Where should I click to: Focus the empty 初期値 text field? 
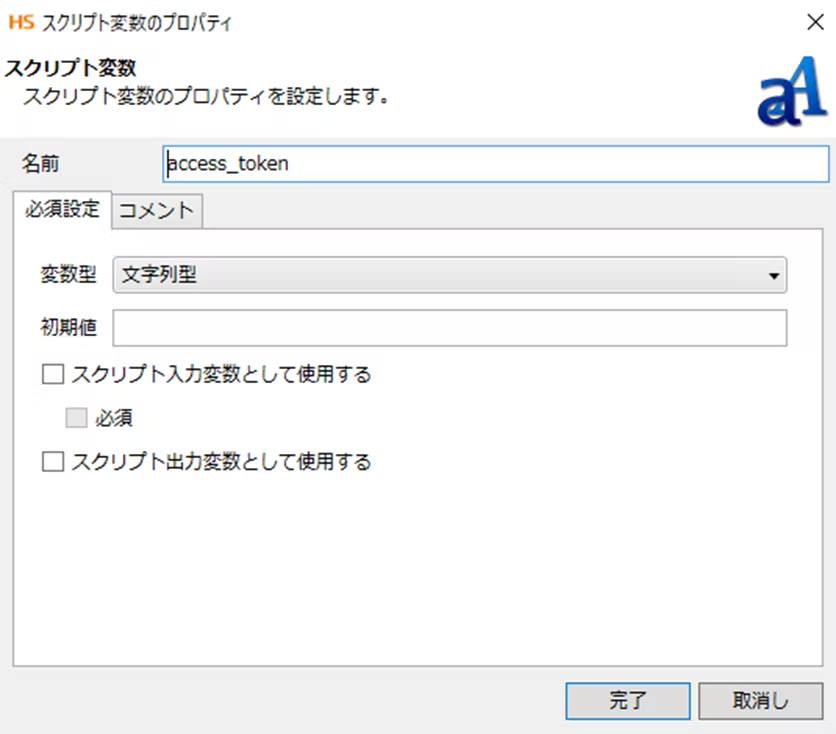click(x=449, y=328)
